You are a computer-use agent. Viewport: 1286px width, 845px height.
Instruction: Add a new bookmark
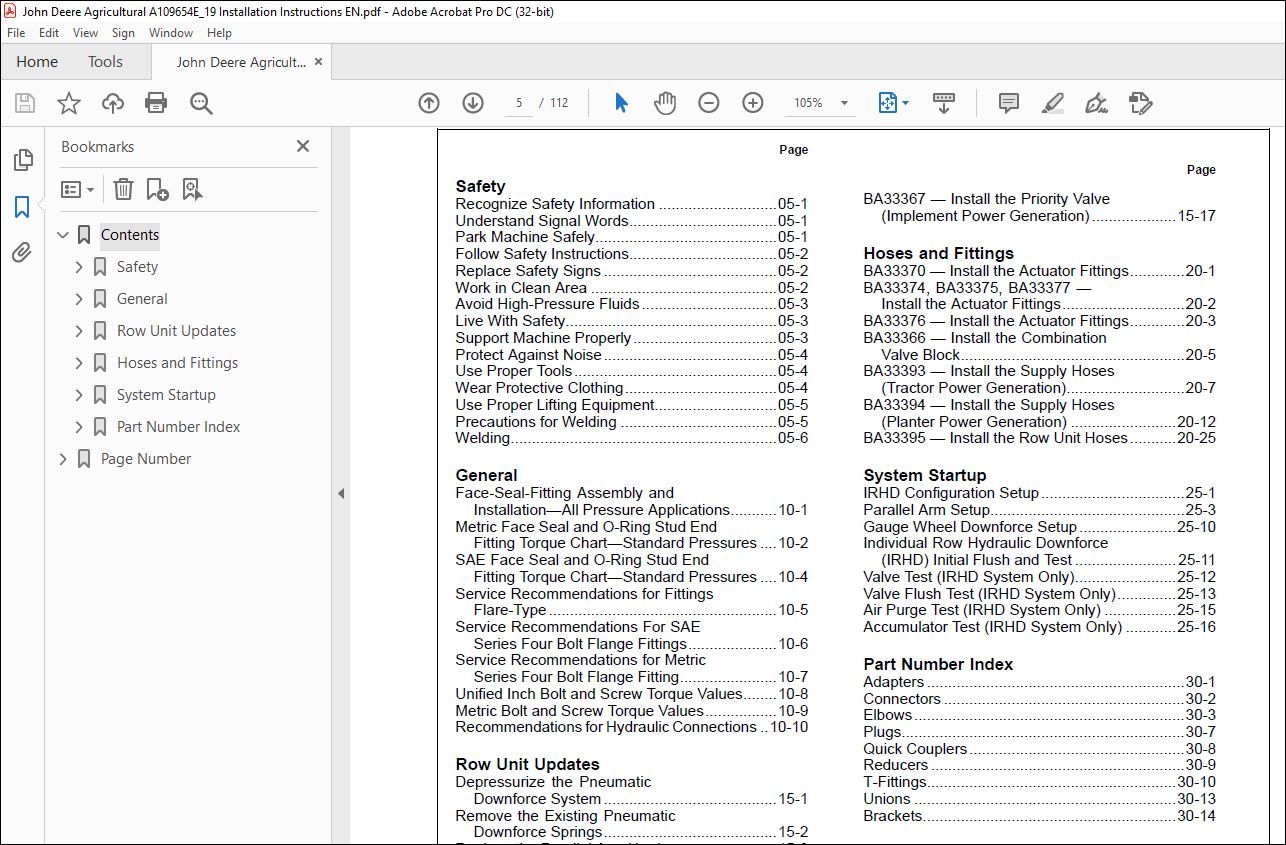[x=157, y=189]
